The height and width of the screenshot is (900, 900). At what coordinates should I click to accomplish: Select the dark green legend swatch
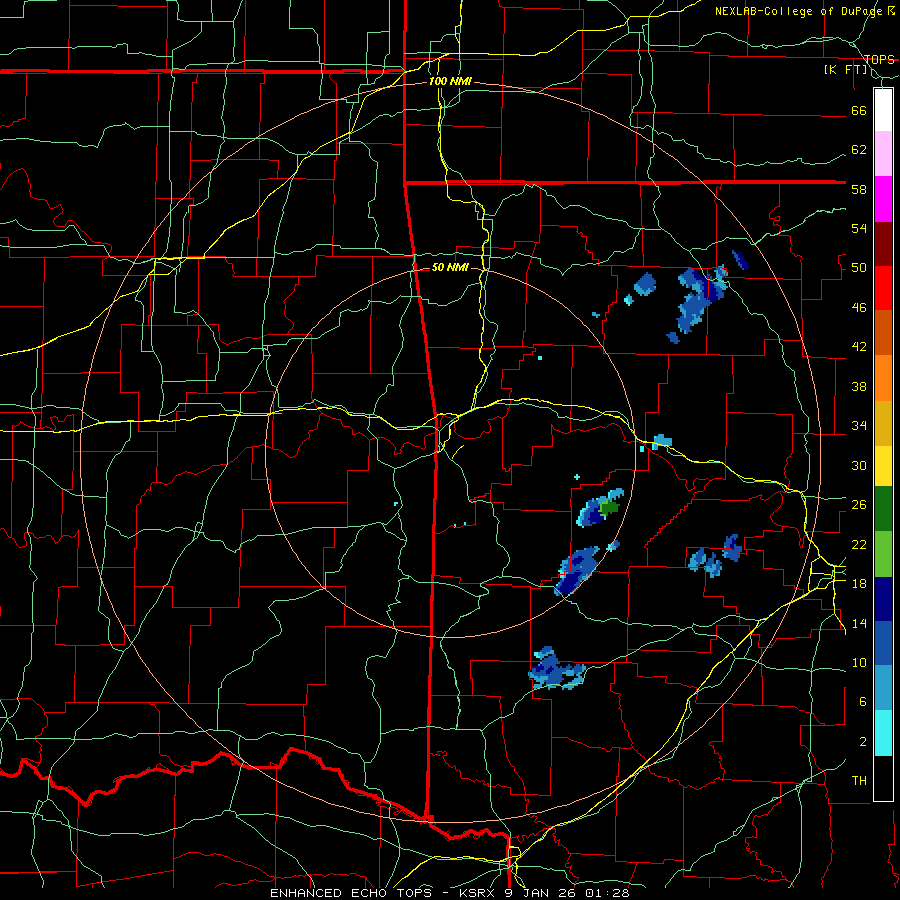pyautogui.click(x=883, y=509)
